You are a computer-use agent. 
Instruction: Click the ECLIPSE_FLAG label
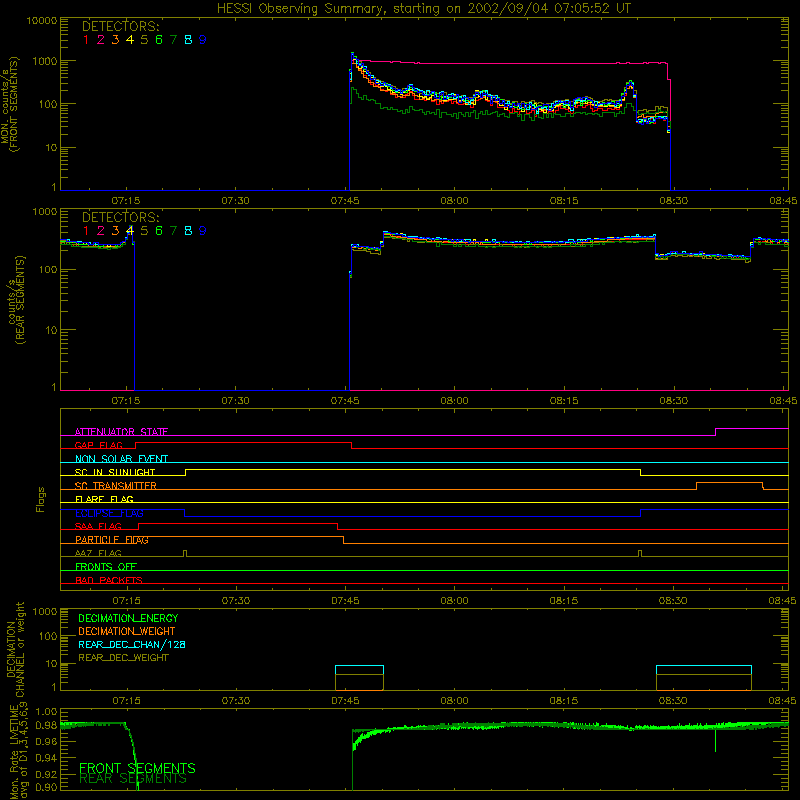[x=109, y=513]
